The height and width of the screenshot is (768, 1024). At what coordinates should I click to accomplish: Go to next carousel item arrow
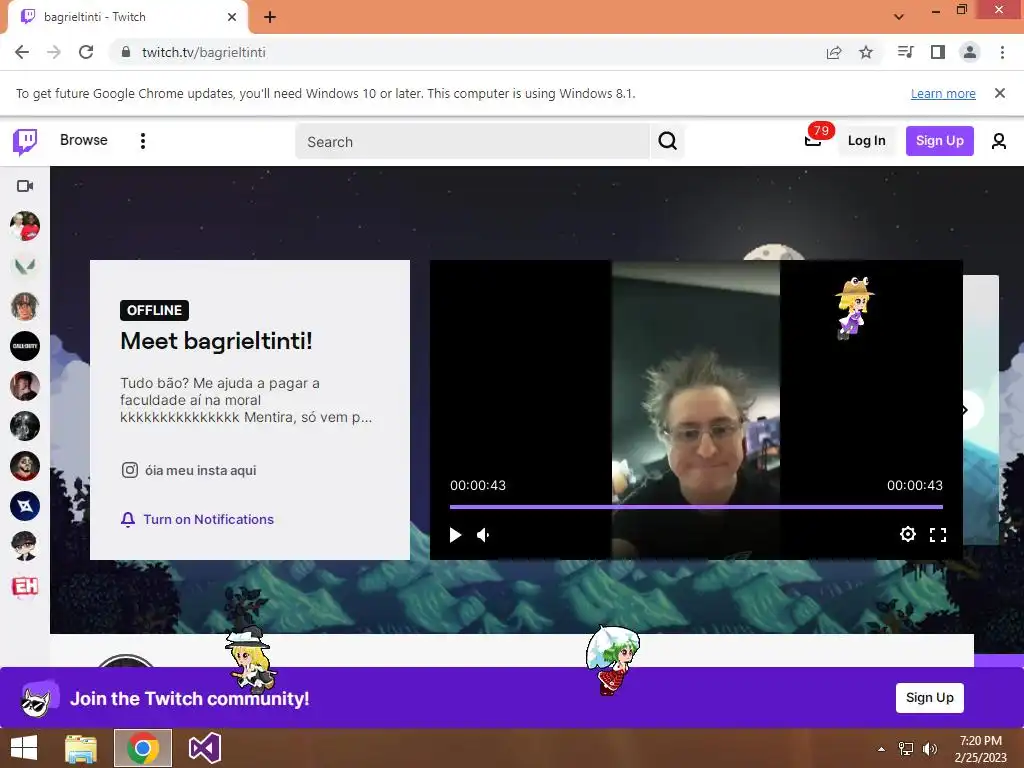tap(966, 410)
